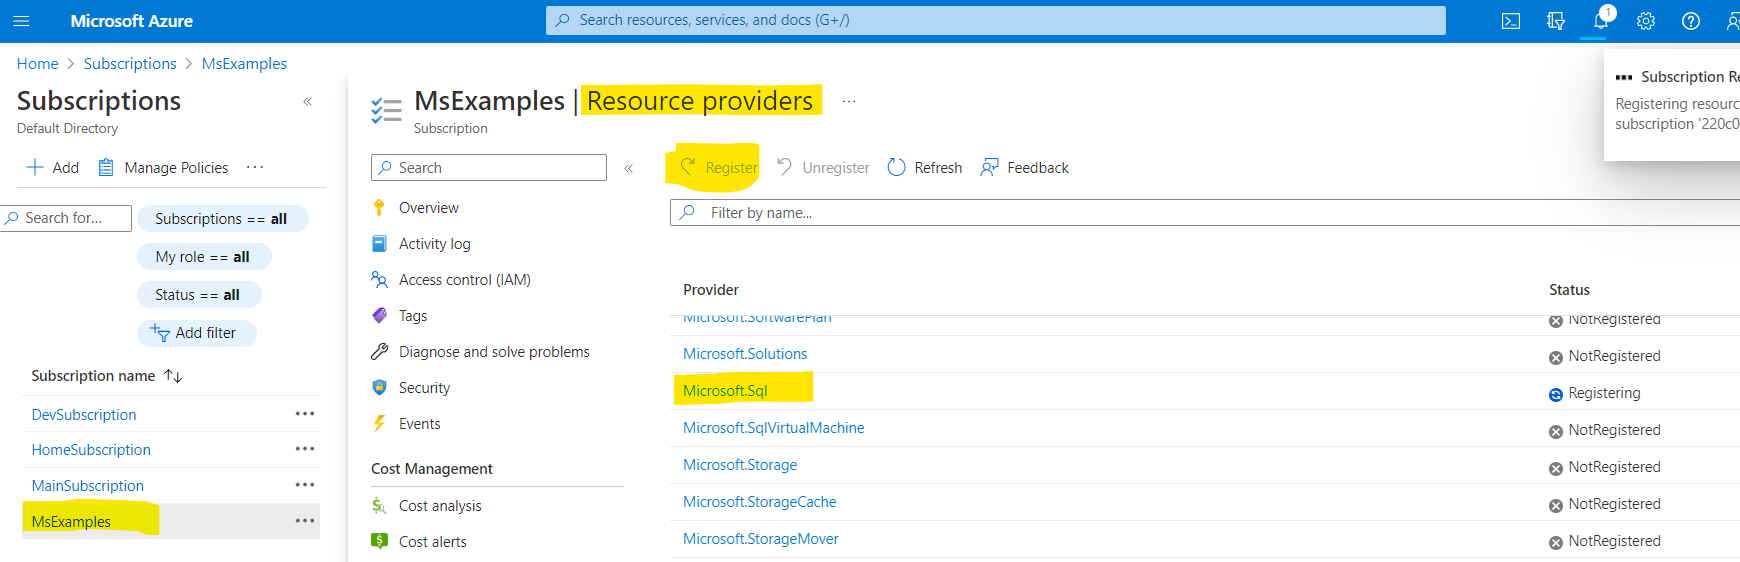
Task: Click the Feedback person icon
Action: [989, 167]
